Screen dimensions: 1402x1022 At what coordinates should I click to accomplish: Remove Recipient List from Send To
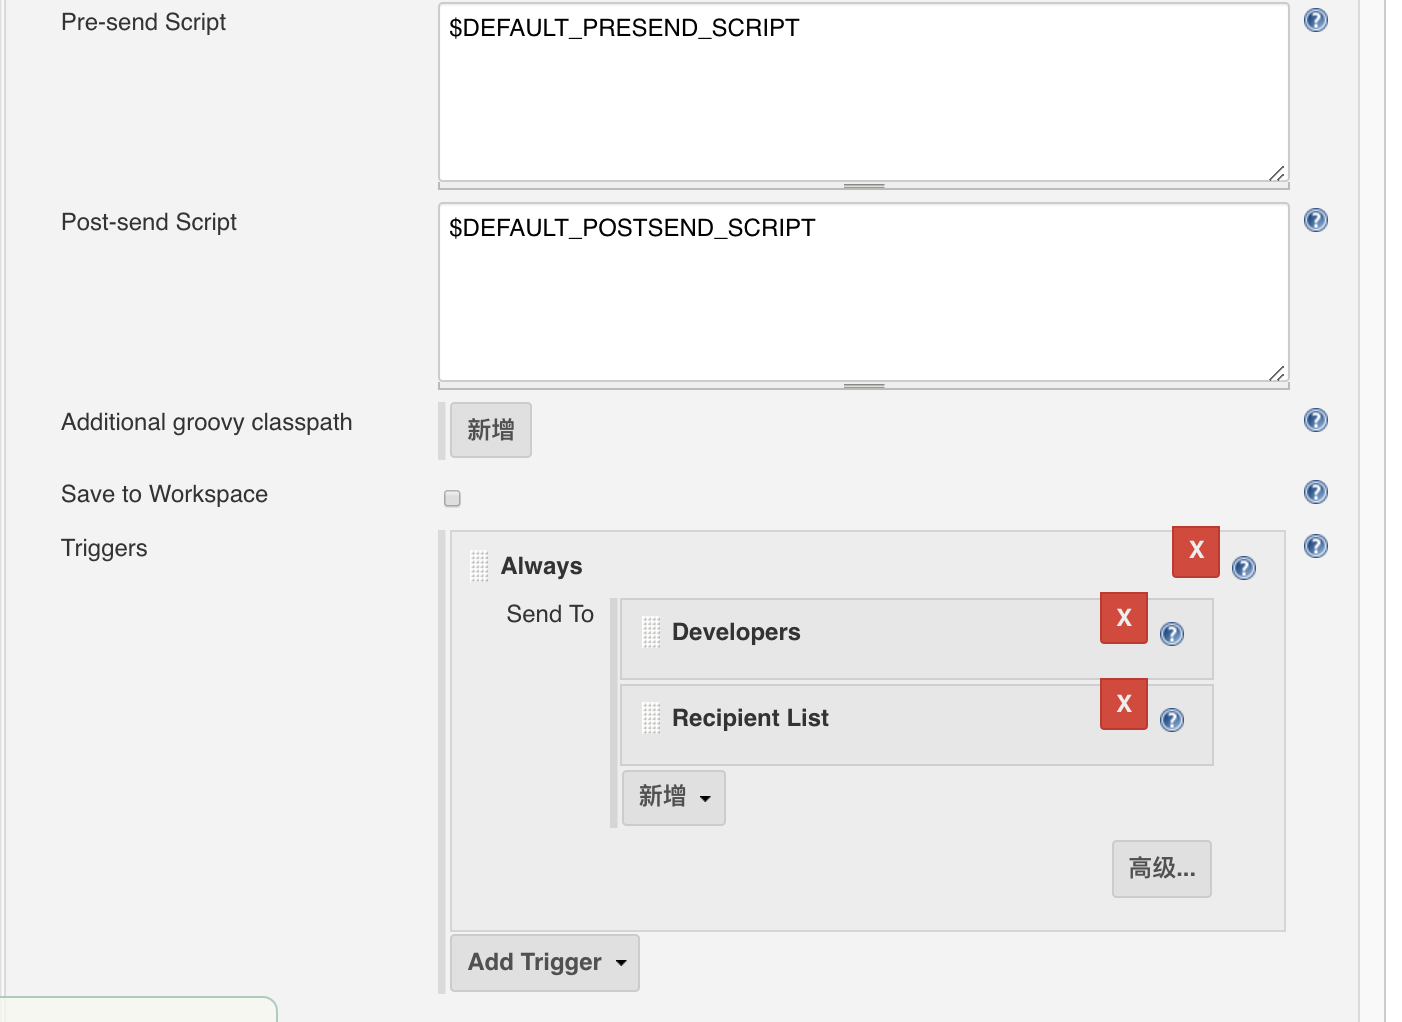[1124, 704]
